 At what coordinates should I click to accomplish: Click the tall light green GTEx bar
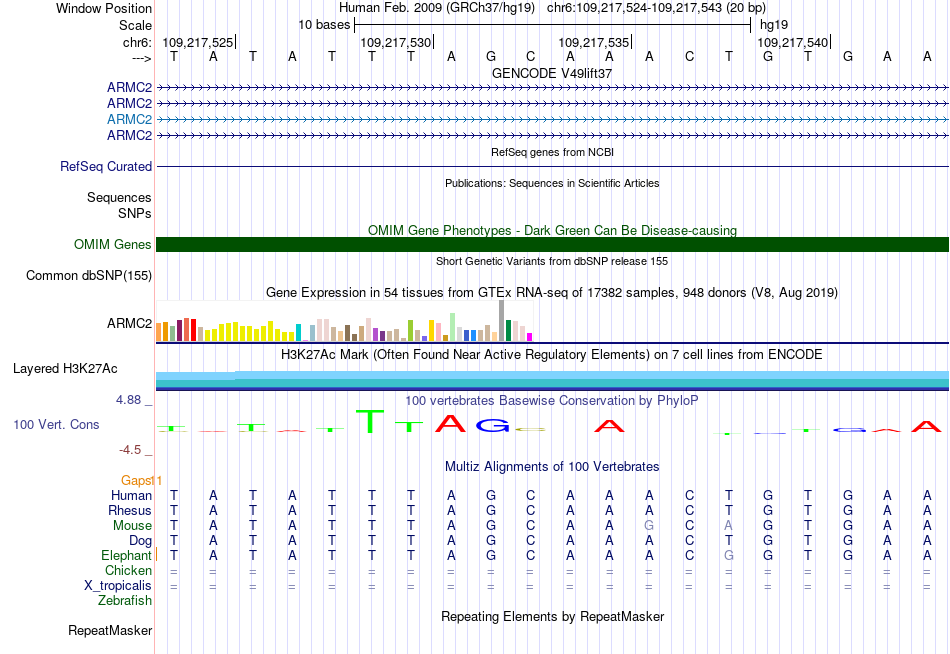coord(452,327)
